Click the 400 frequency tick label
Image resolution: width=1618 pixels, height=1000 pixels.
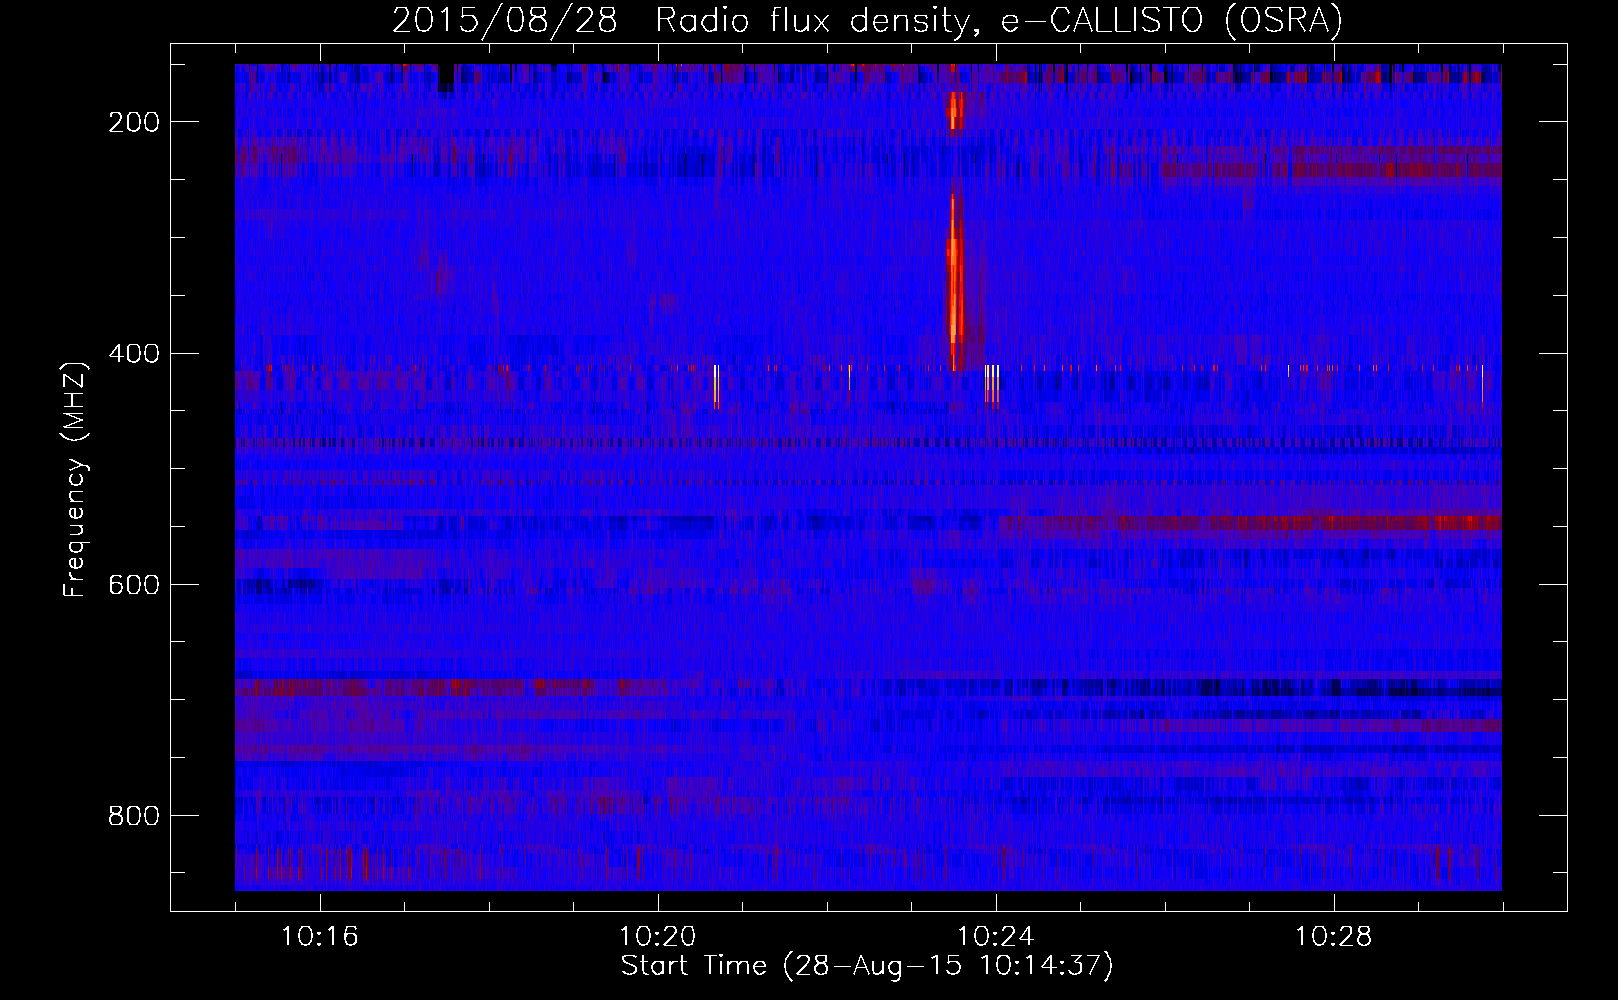[134, 354]
